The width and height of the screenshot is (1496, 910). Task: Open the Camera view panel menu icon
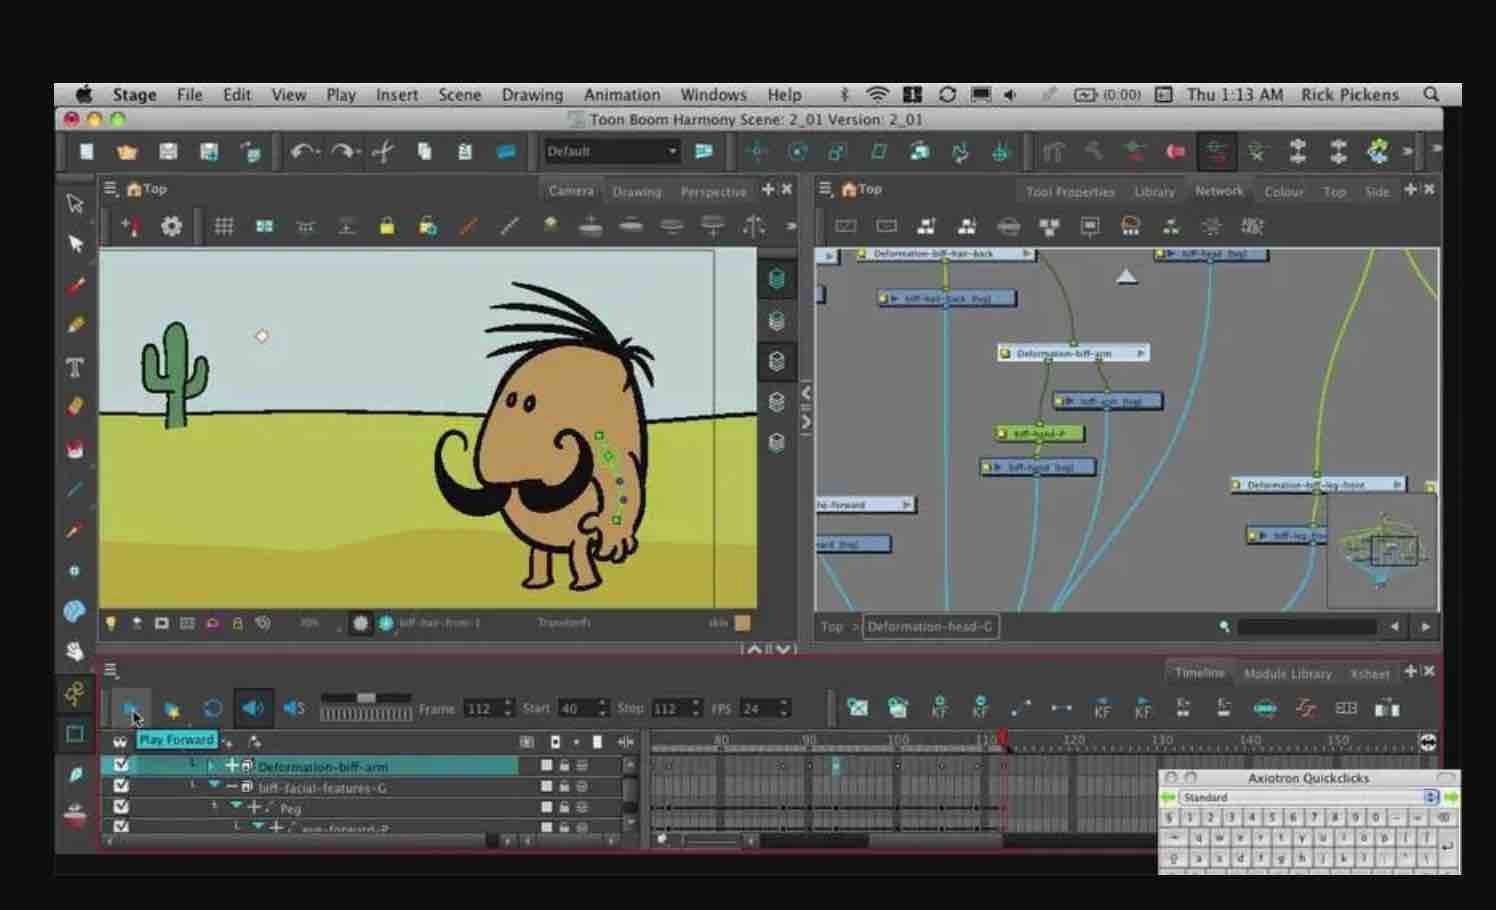(110, 188)
